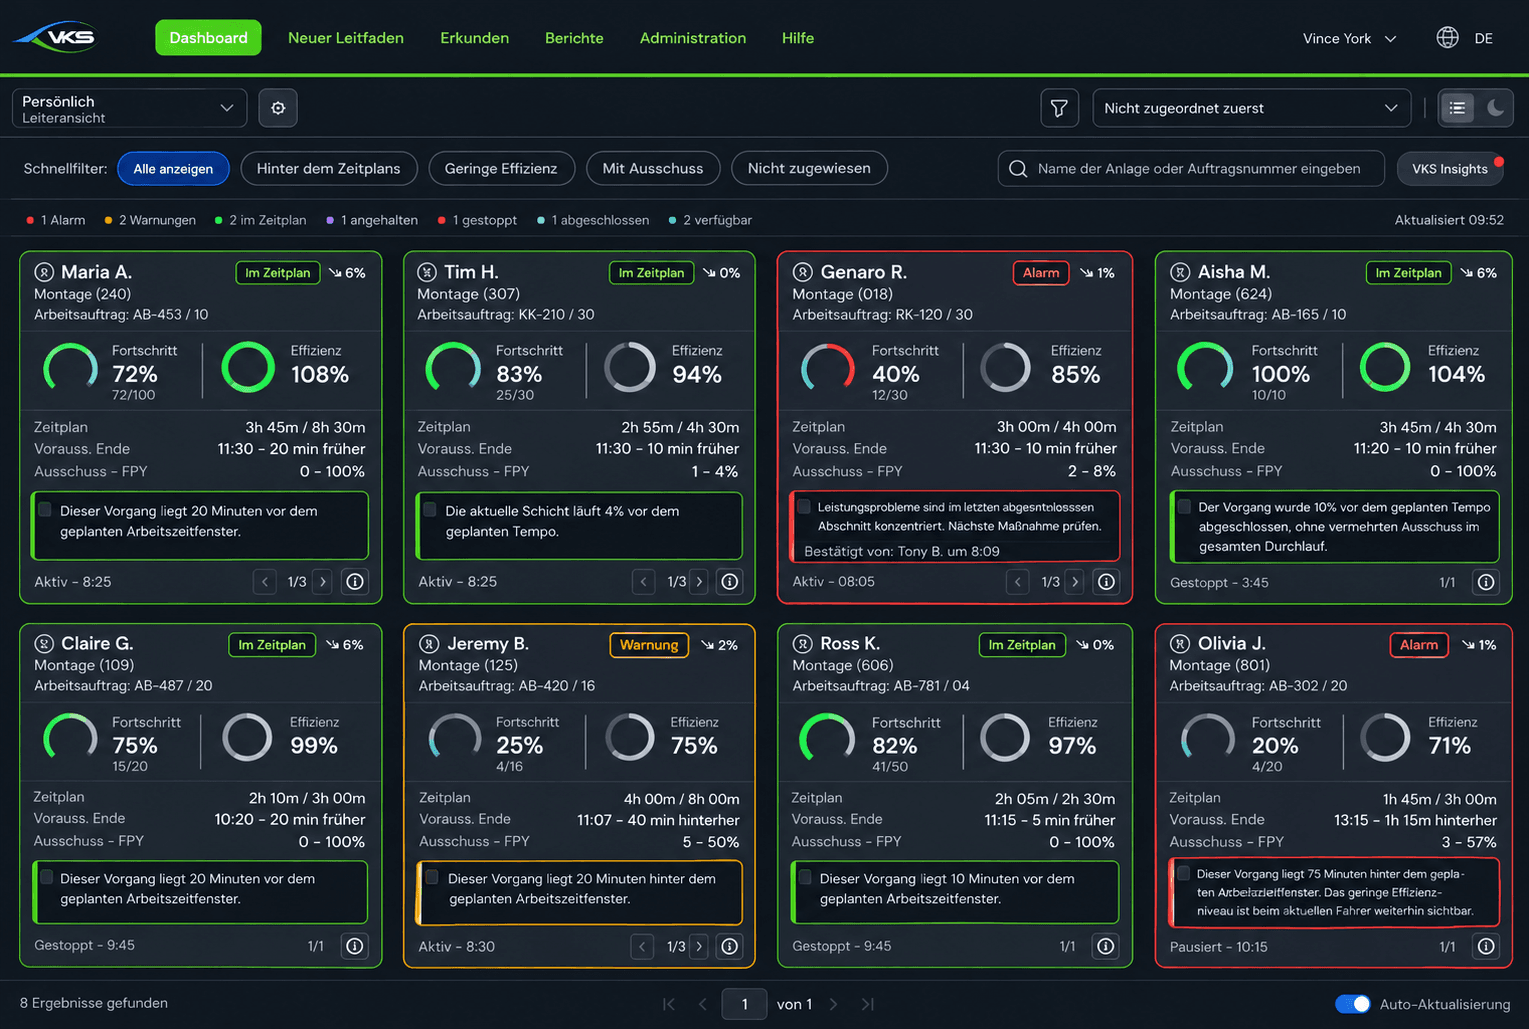The width and height of the screenshot is (1529, 1029).
Task: Open info icon on Aisha M. card
Action: 1486,582
